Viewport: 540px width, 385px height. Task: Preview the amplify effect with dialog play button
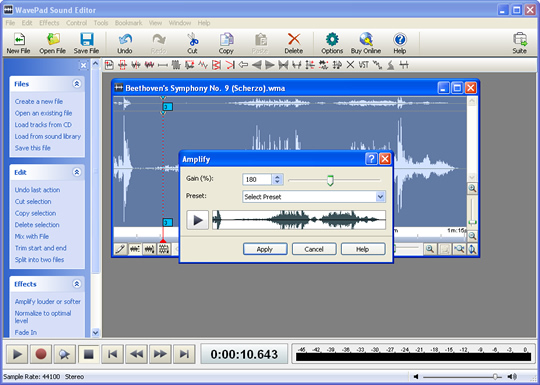point(198,220)
